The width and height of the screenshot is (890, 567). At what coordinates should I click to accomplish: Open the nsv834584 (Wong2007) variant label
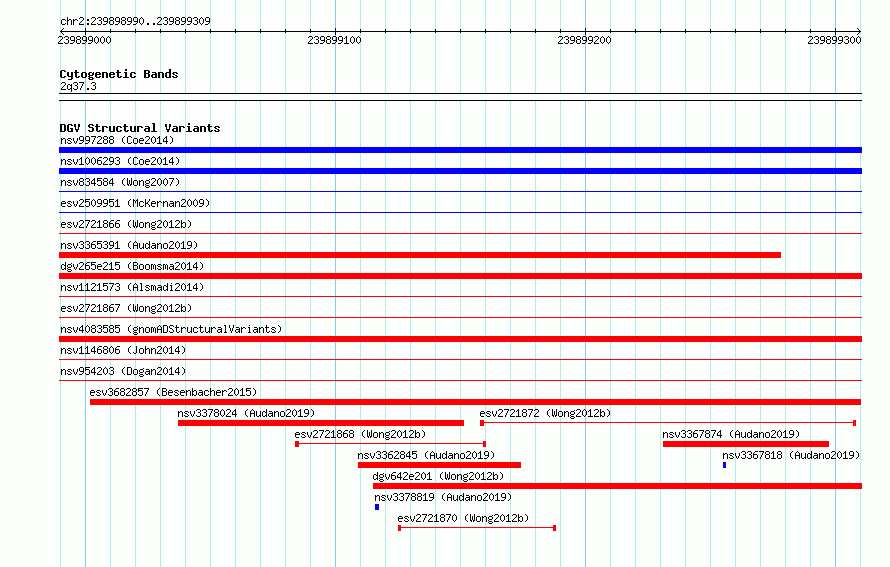pos(120,182)
